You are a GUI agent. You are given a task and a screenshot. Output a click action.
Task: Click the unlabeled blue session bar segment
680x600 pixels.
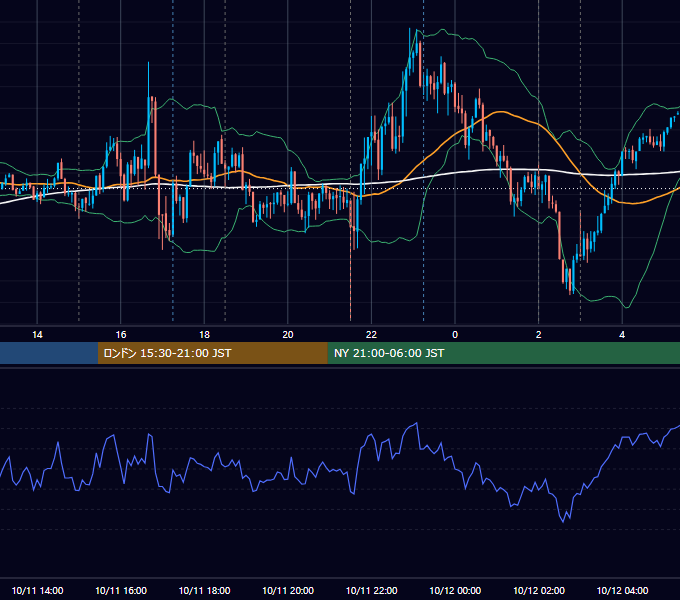tap(49, 353)
